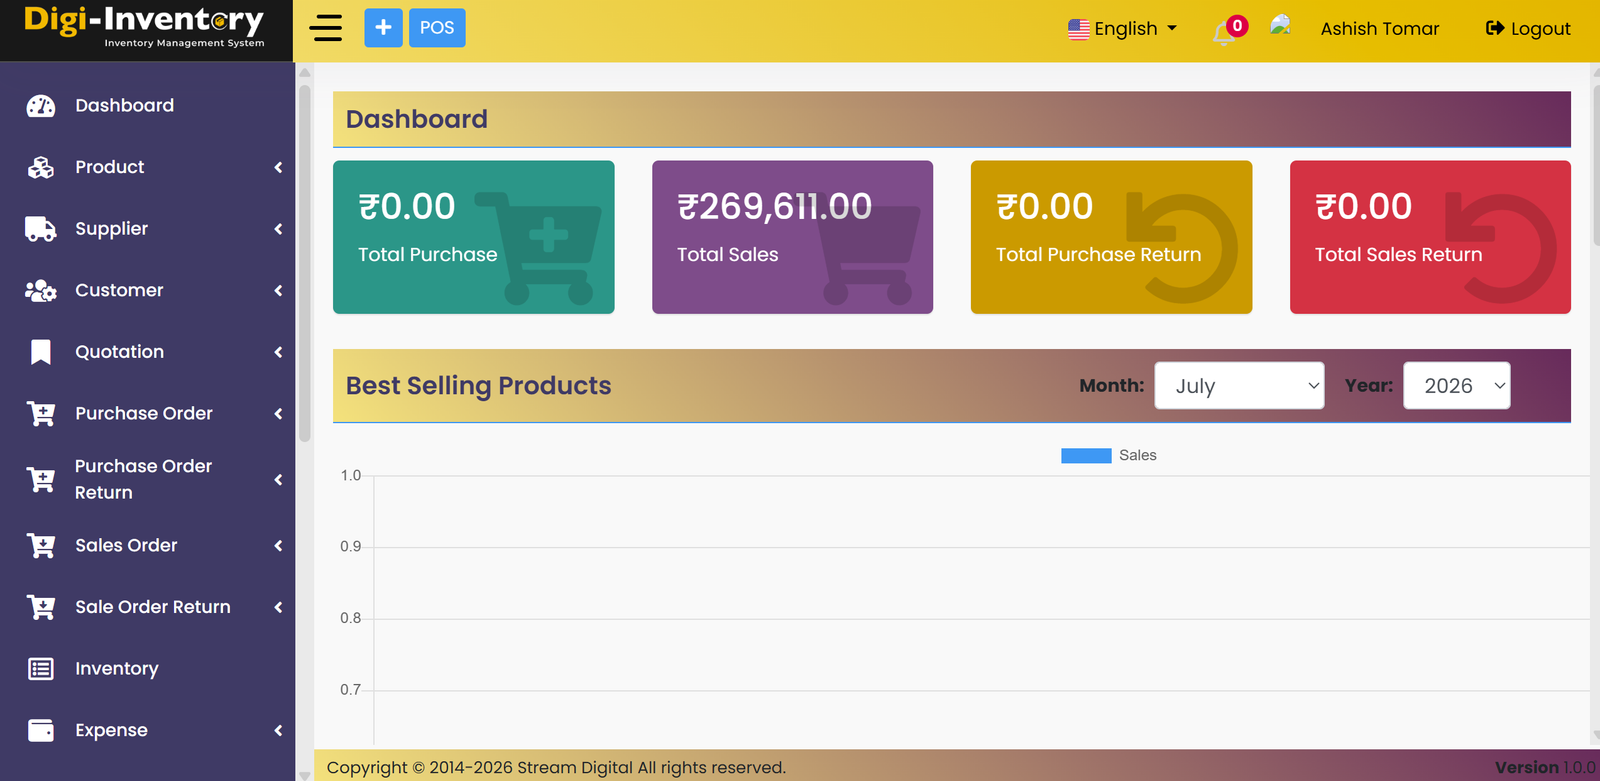1600x781 pixels.
Task: Click the Total Sales Return card
Action: [x=1430, y=237]
